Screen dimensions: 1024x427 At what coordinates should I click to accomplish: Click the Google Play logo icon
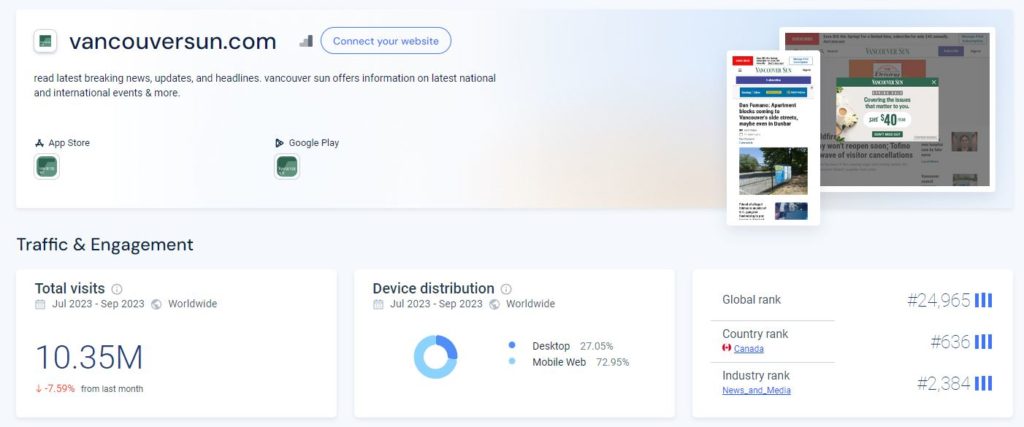(x=280, y=143)
